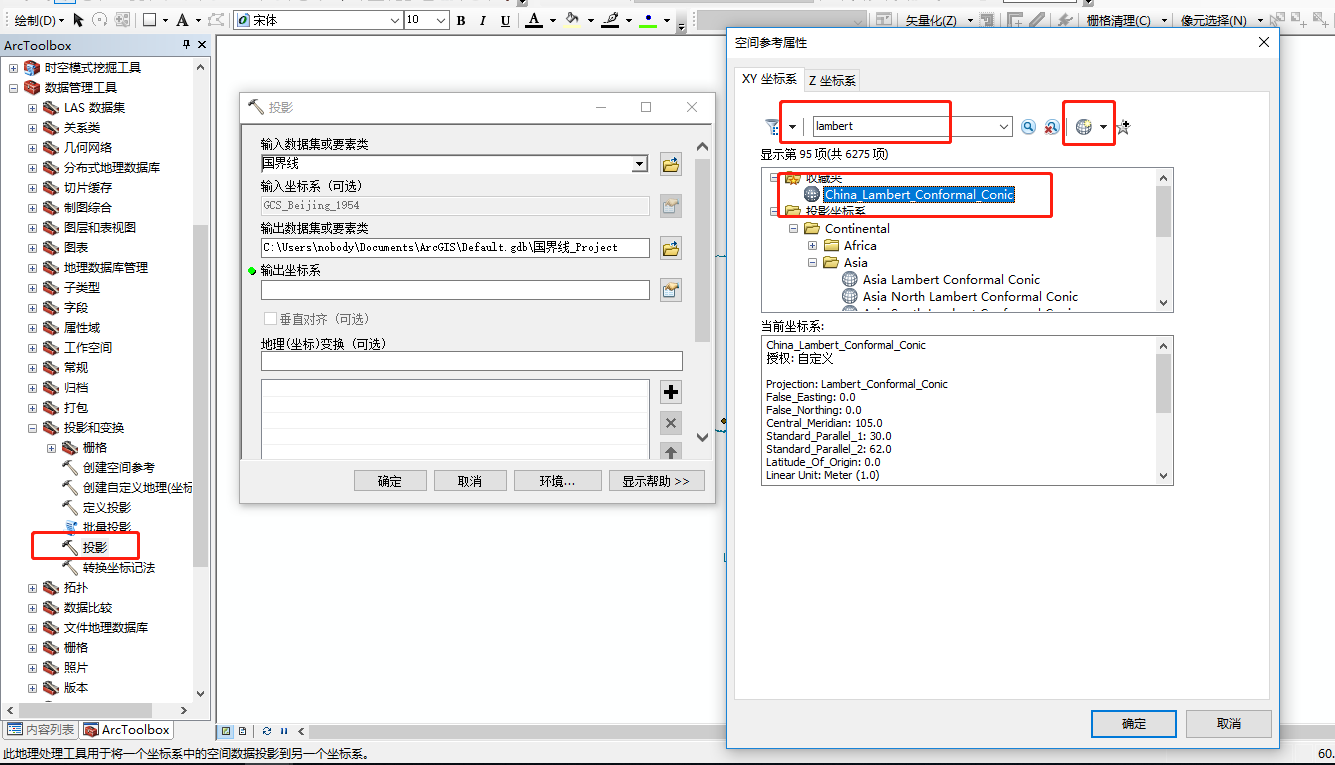The image size is (1335, 765).
Task: Click the fill color bucket swatch
Action: tap(572, 21)
